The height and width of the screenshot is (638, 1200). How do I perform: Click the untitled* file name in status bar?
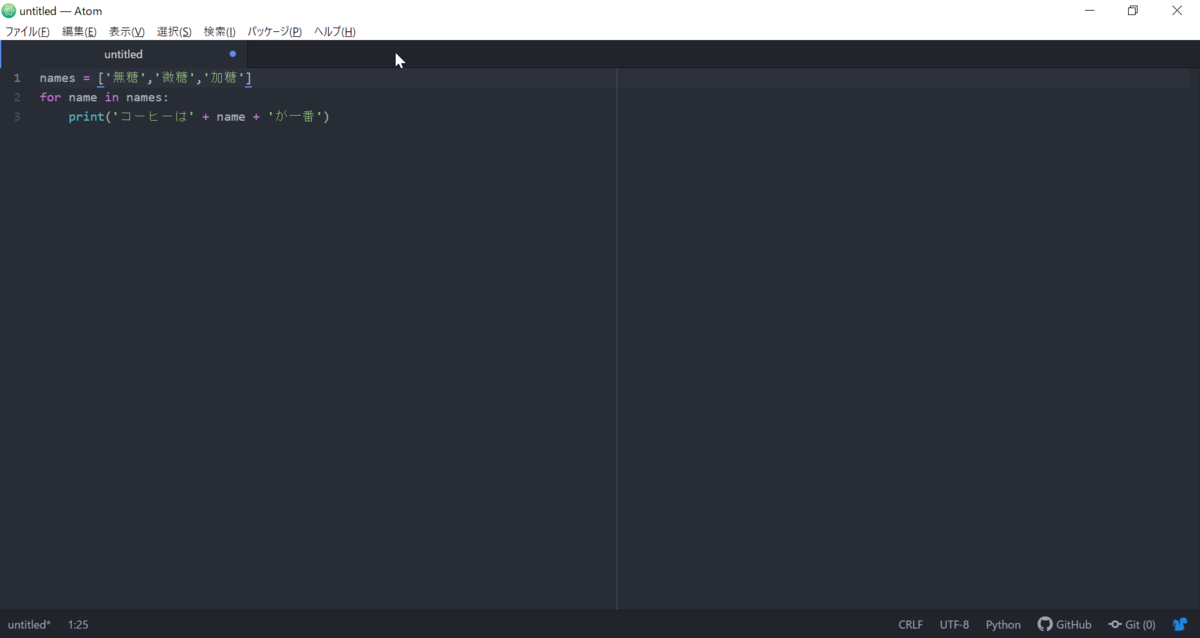pyautogui.click(x=29, y=624)
